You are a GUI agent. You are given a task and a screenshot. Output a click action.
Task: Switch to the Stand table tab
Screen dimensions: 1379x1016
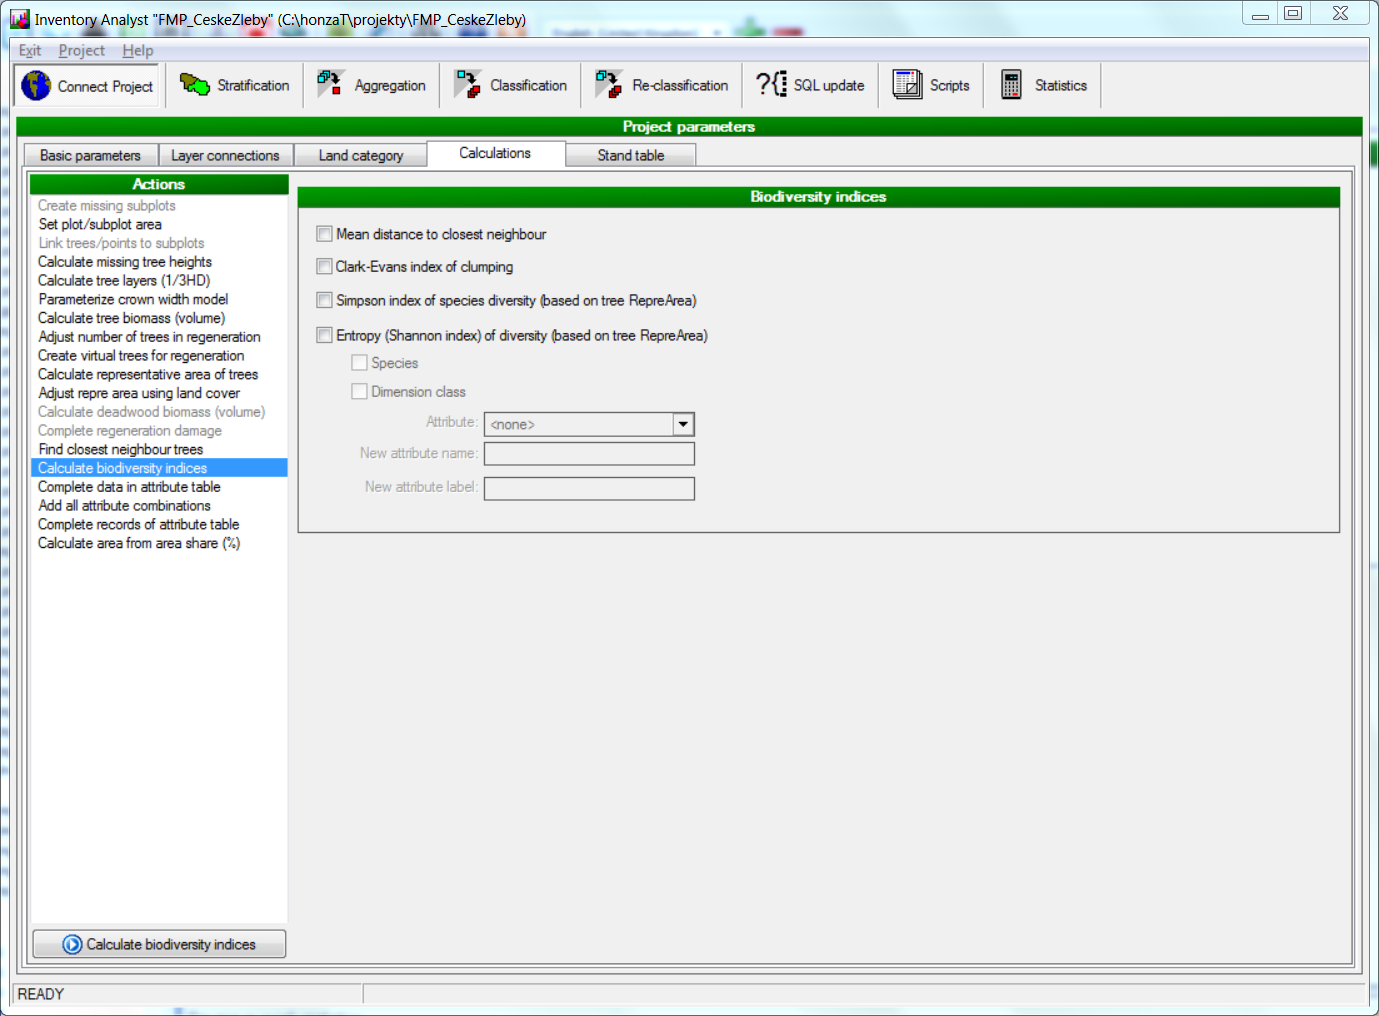(x=630, y=156)
